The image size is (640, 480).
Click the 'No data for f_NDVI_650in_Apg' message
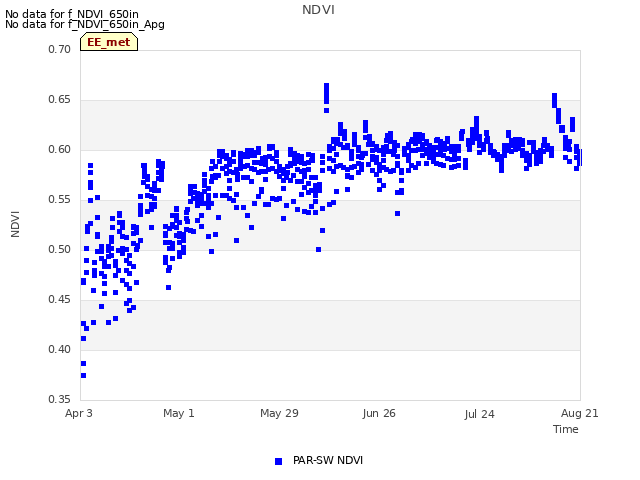tap(85, 24)
